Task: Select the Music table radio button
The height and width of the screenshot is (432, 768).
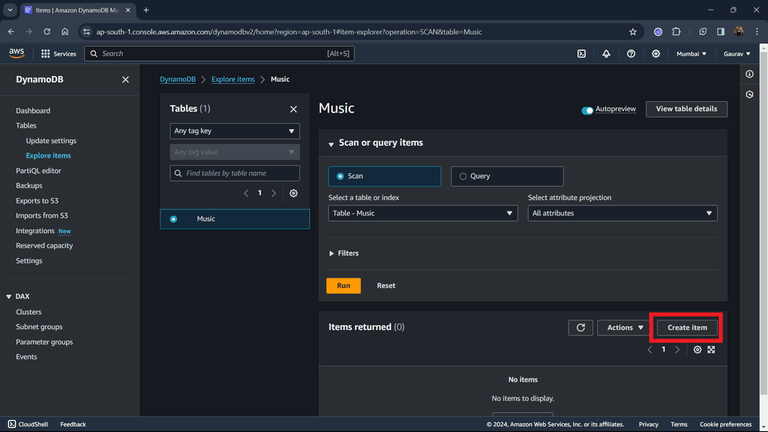Action: (x=173, y=219)
